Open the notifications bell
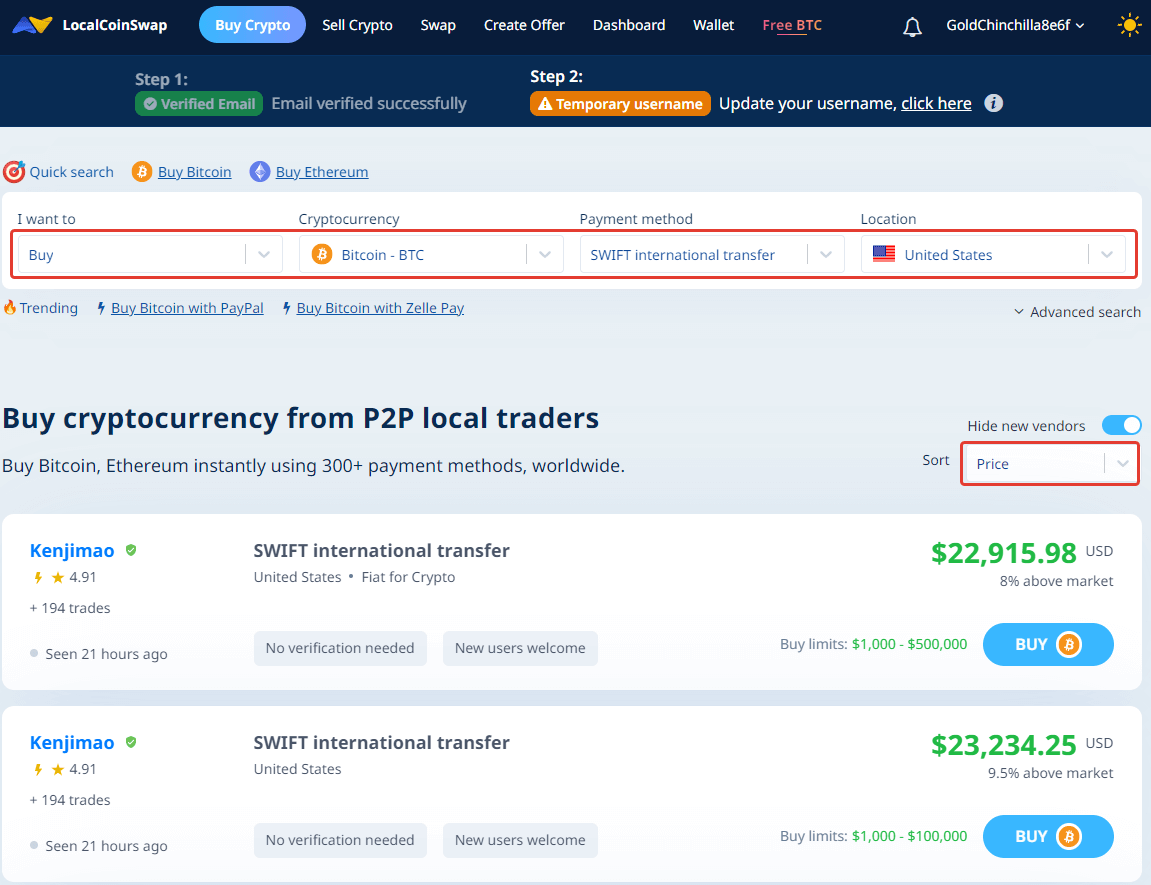 tap(912, 26)
